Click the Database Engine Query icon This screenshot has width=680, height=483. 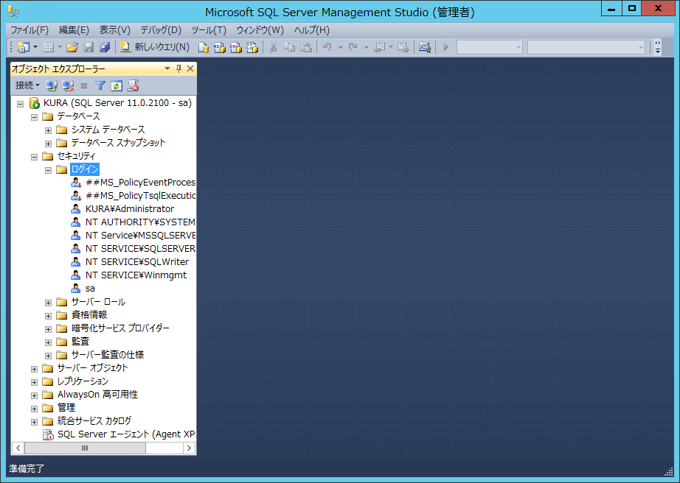(203, 47)
